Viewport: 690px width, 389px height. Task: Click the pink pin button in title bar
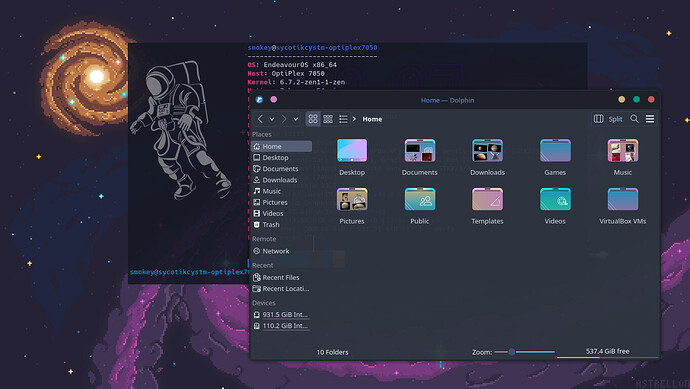[x=274, y=99]
